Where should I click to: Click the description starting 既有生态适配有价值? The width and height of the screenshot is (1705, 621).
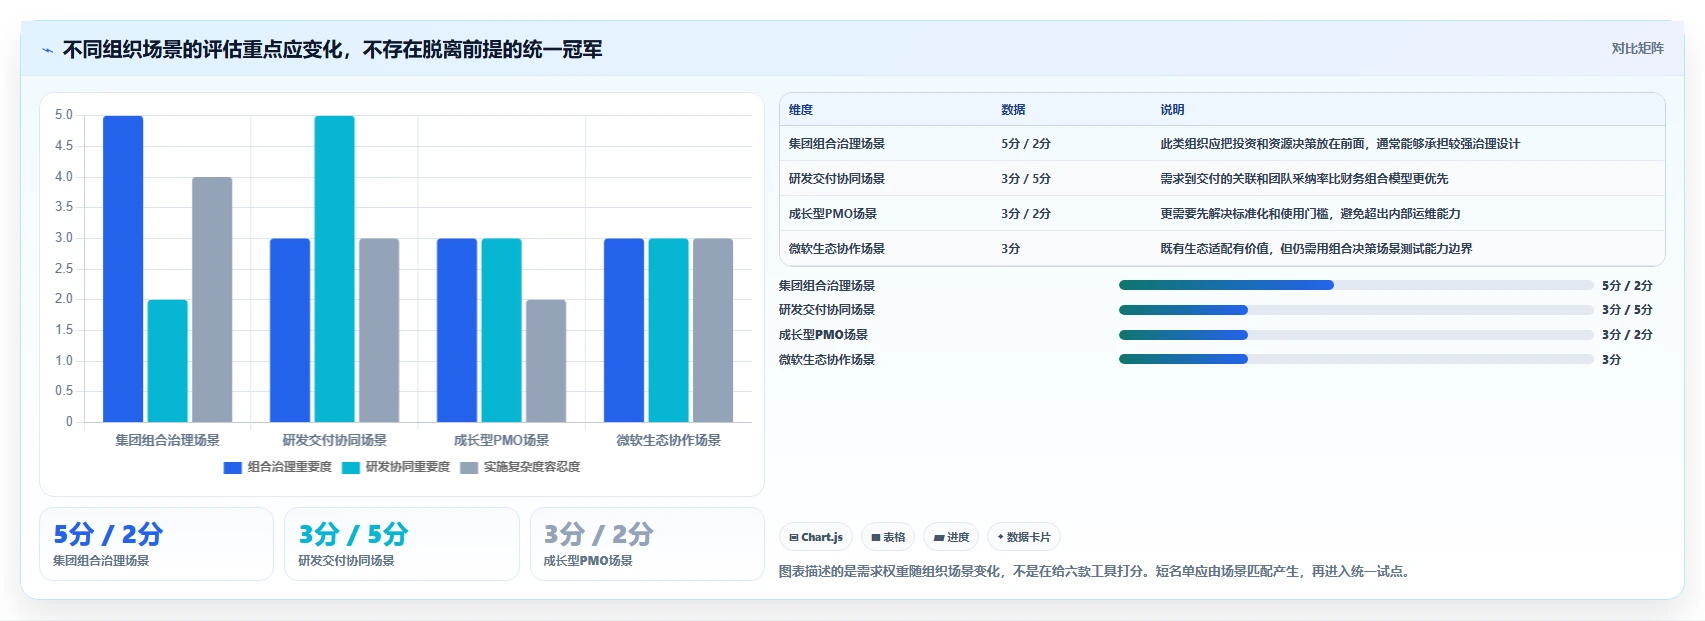pyautogui.click(x=1316, y=249)
